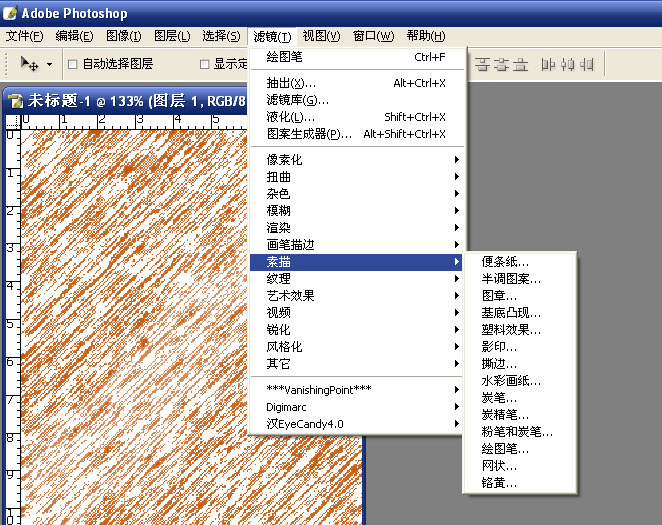Enable the 自动选择图层 checkbox
The height and width of the screenshot is (525, 662).
(73, 64)
